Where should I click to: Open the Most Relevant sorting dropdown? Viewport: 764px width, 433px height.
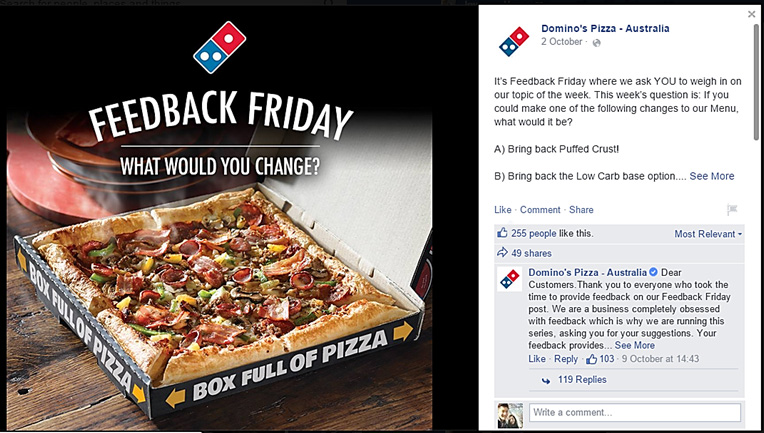click(708, 234)
